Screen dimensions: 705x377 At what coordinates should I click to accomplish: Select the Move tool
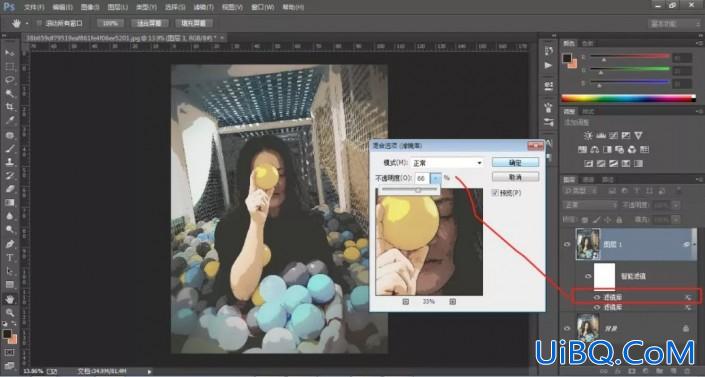pyautogui.click(x=9, y=53)
